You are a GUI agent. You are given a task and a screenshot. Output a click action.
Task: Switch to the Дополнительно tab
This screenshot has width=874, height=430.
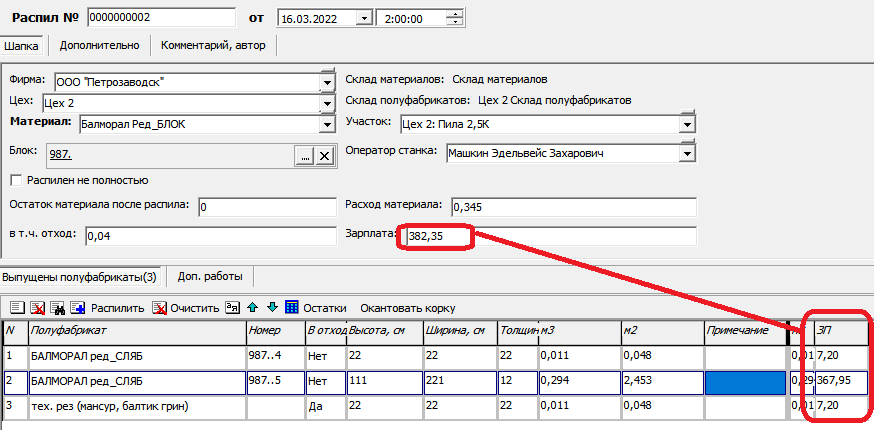(x=100, y=45)
